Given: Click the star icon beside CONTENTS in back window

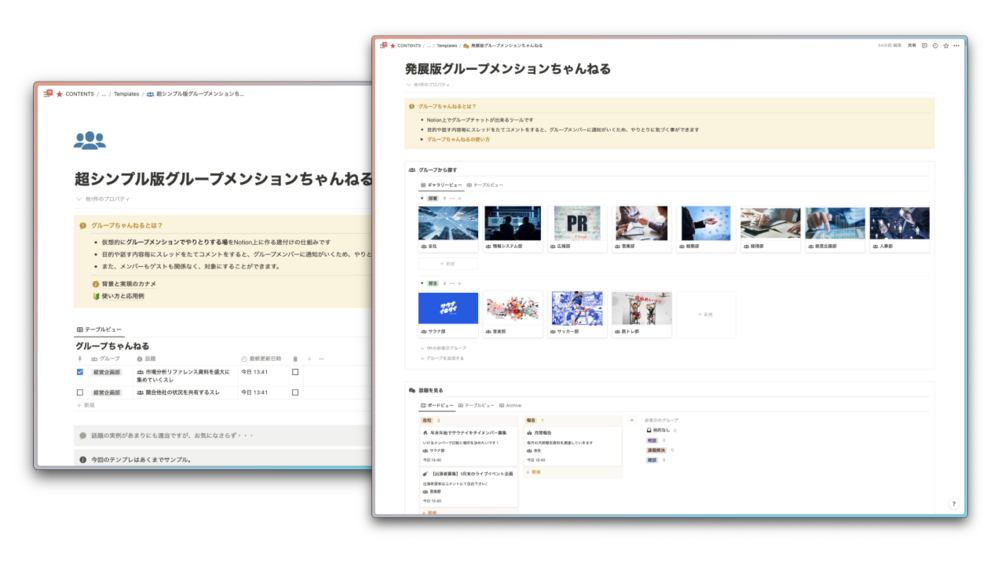Looking at the screenshot, I should pyautogui.click(x=60, y=94).
